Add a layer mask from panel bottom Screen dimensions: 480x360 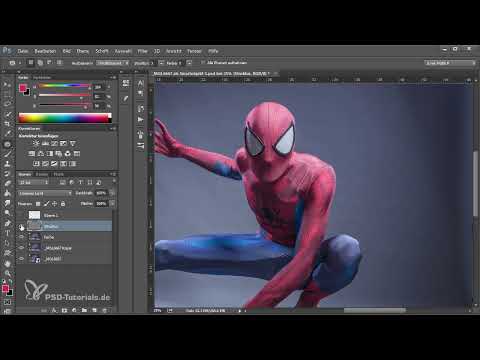pyautogui.click(x=64, y=310)
